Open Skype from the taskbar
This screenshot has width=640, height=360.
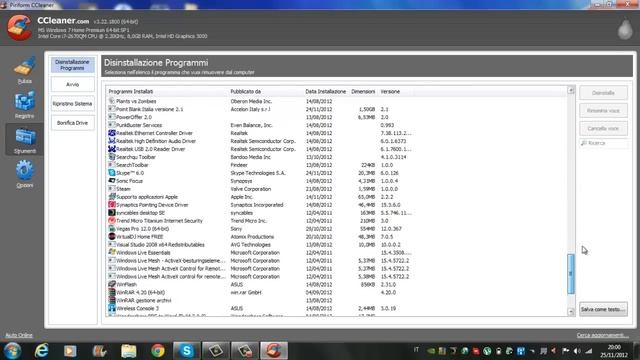pyautogui.click(x=187, y=351)
